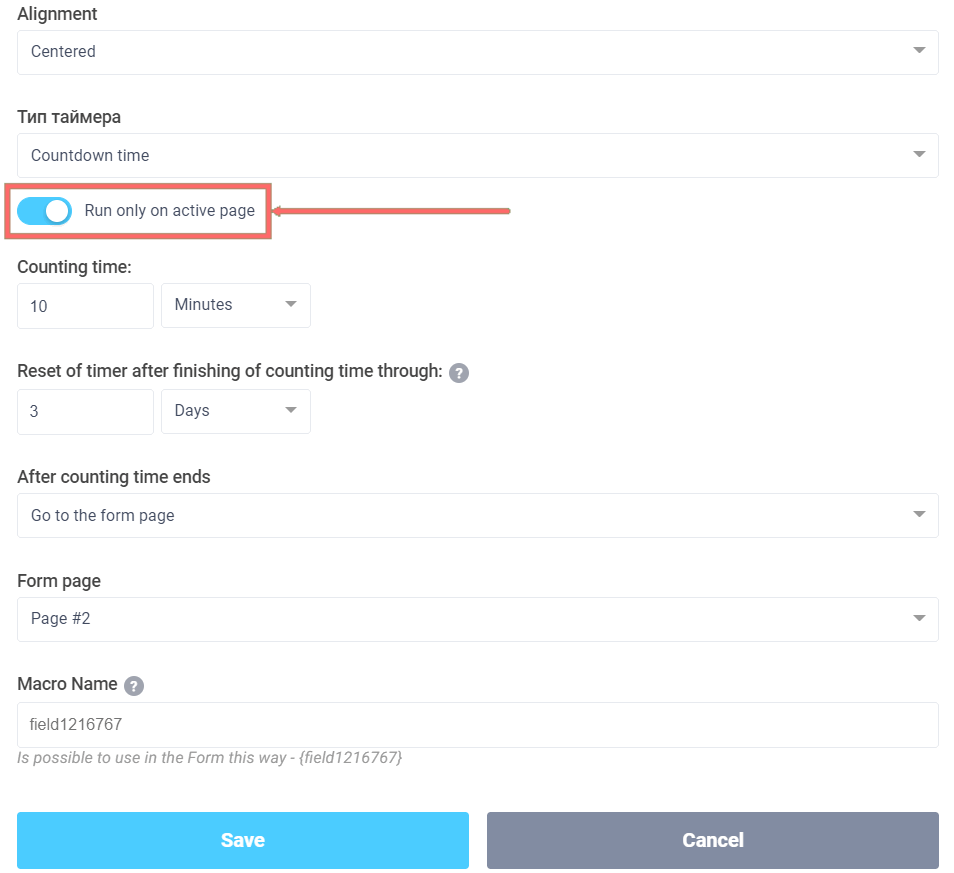954x873 pixels.
Task: Select the "Countdown time" timer type value
Action: pyautogui.click(x=90, y=155)
